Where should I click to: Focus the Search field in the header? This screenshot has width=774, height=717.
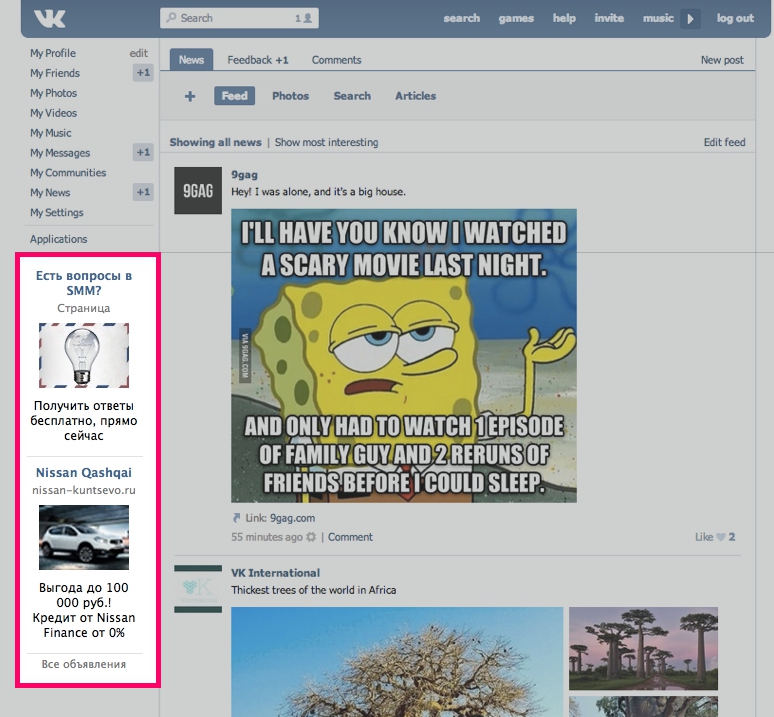point(239,18)
